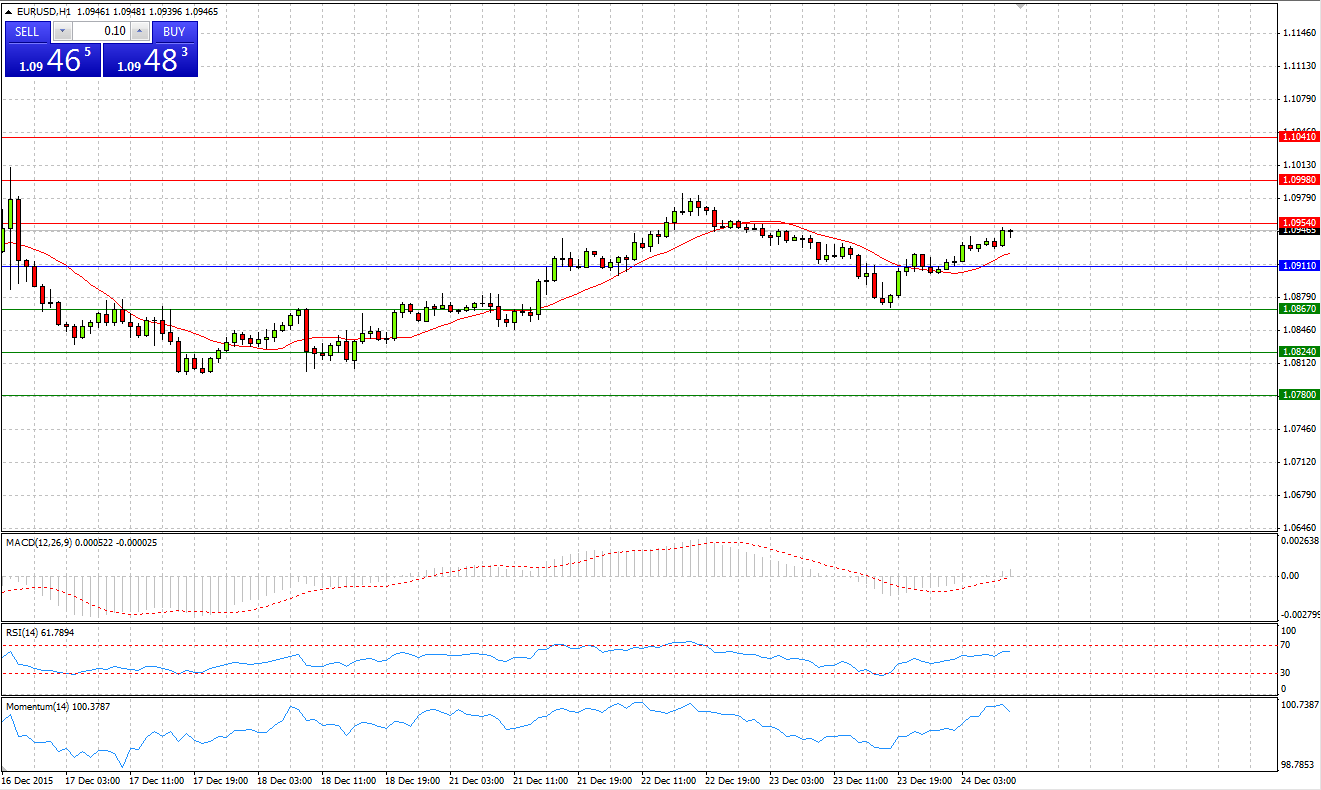
Task: Click the 18 Dec 03:00 time axis label
Action: (284, 780)
